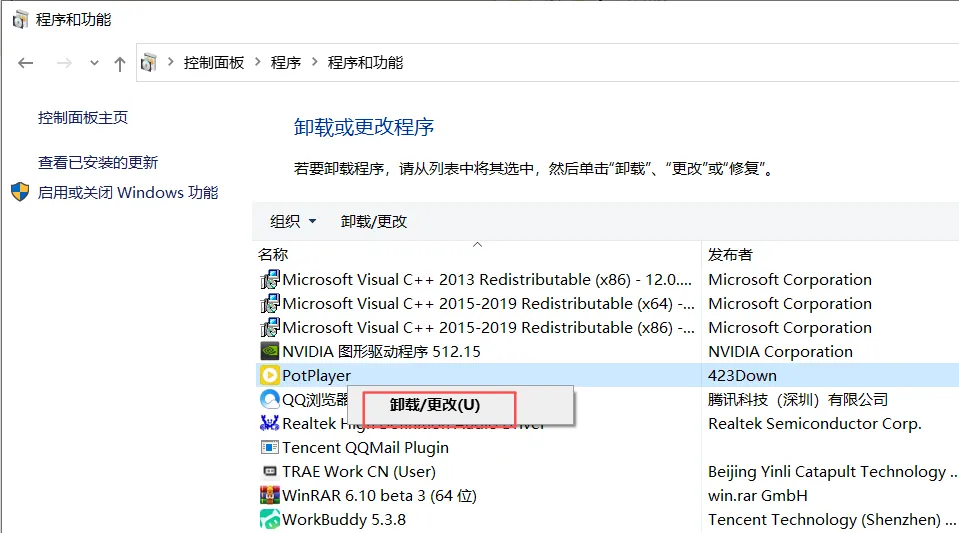Click publisher 腾讯科技（深圳）有限公司 cell

pos(798,400)
